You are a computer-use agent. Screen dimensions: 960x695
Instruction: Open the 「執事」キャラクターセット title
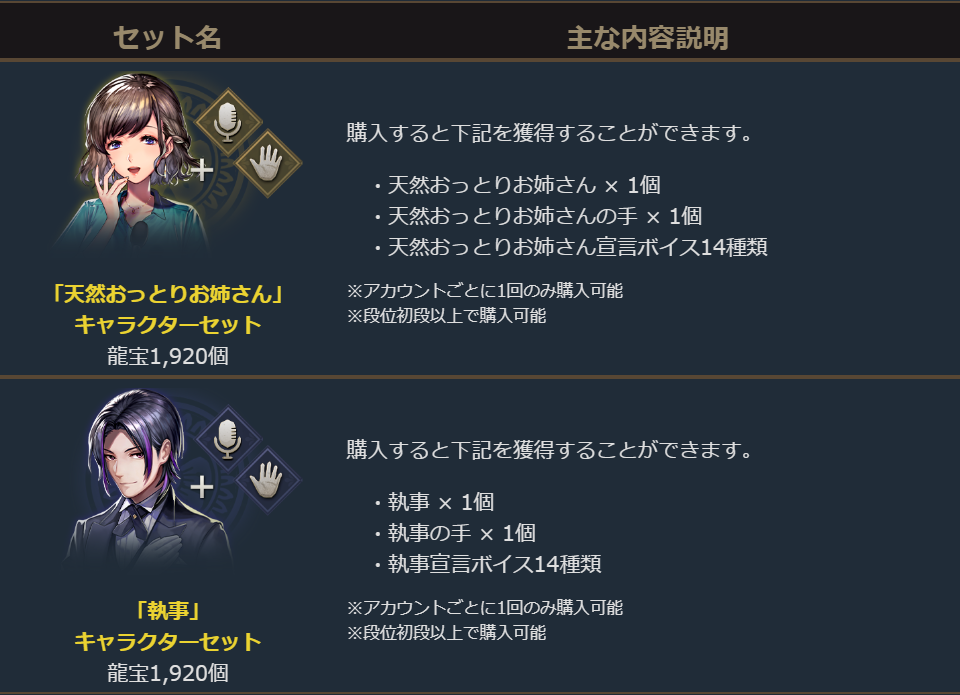[x=168, y=625]
